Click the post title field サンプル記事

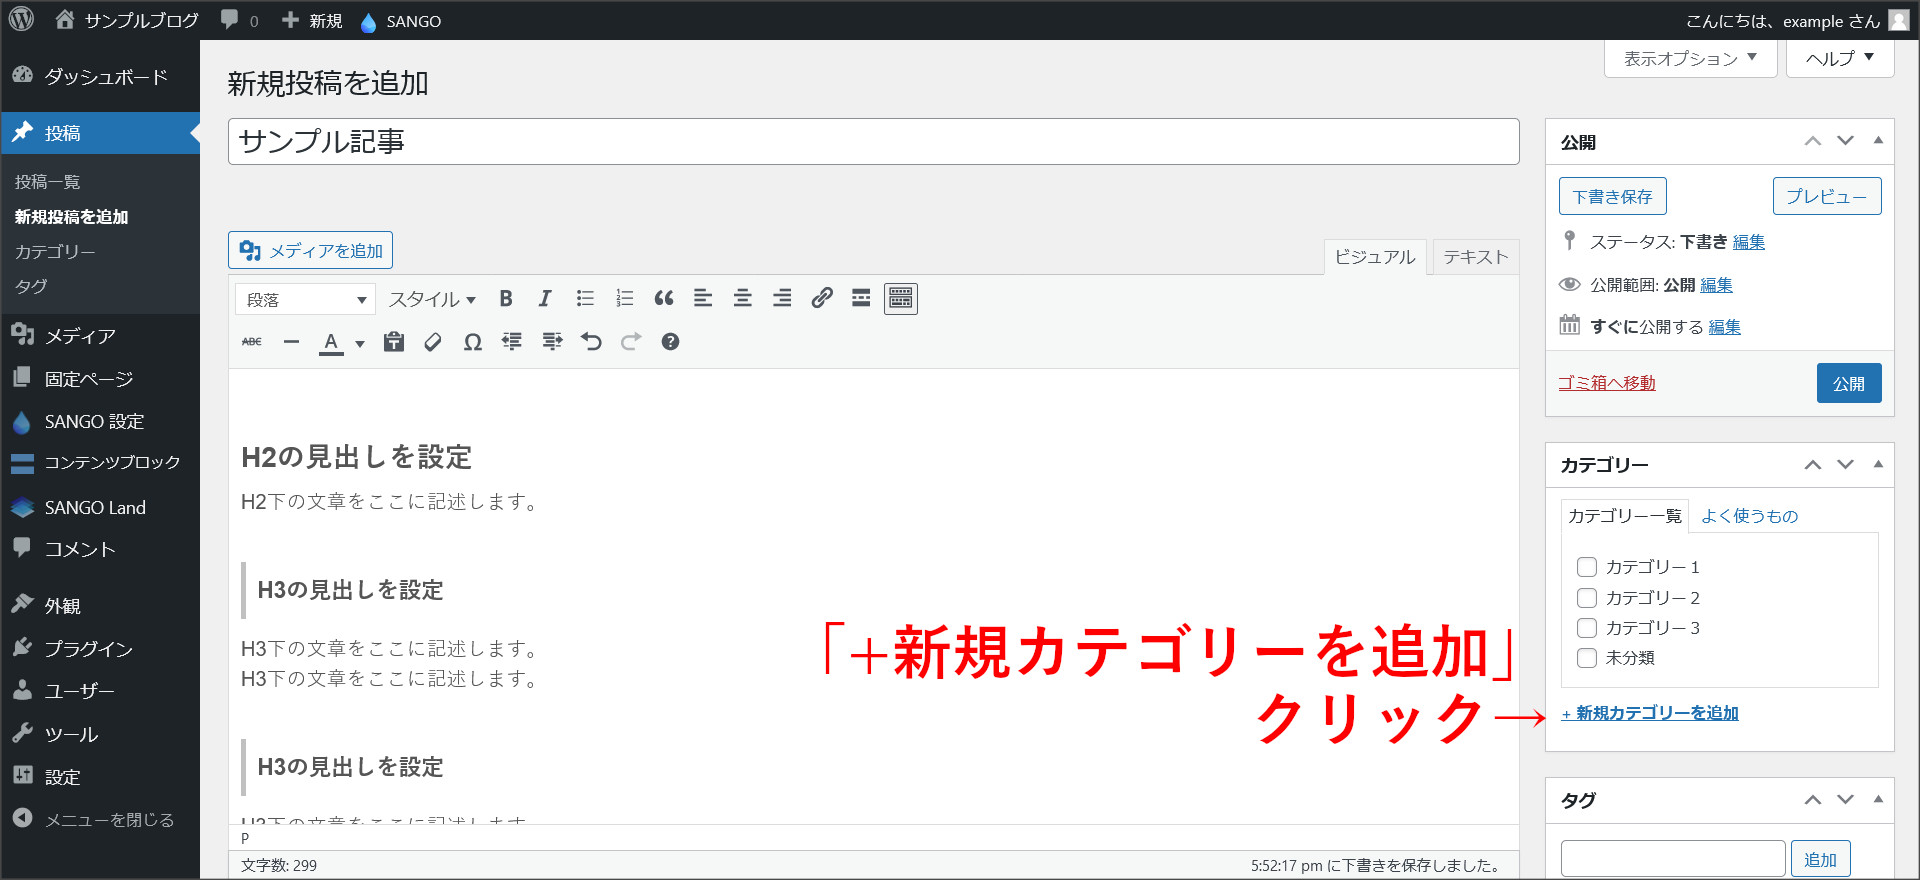(873, 142)
